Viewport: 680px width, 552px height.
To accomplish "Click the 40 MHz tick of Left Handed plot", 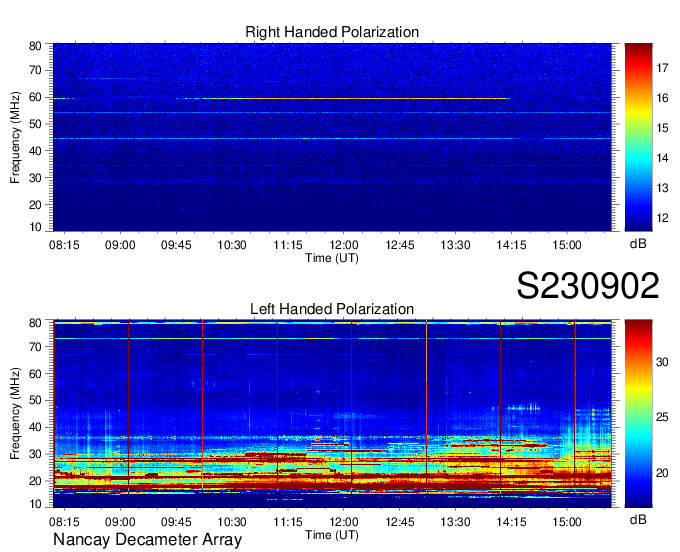I will click(x=35, y=427).
